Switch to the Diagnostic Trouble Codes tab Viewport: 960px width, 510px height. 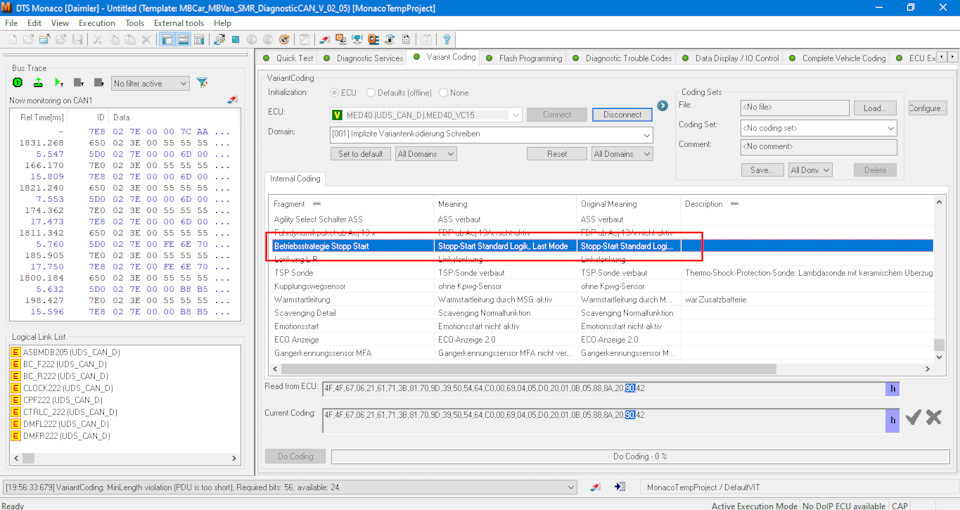pos(622,58)
